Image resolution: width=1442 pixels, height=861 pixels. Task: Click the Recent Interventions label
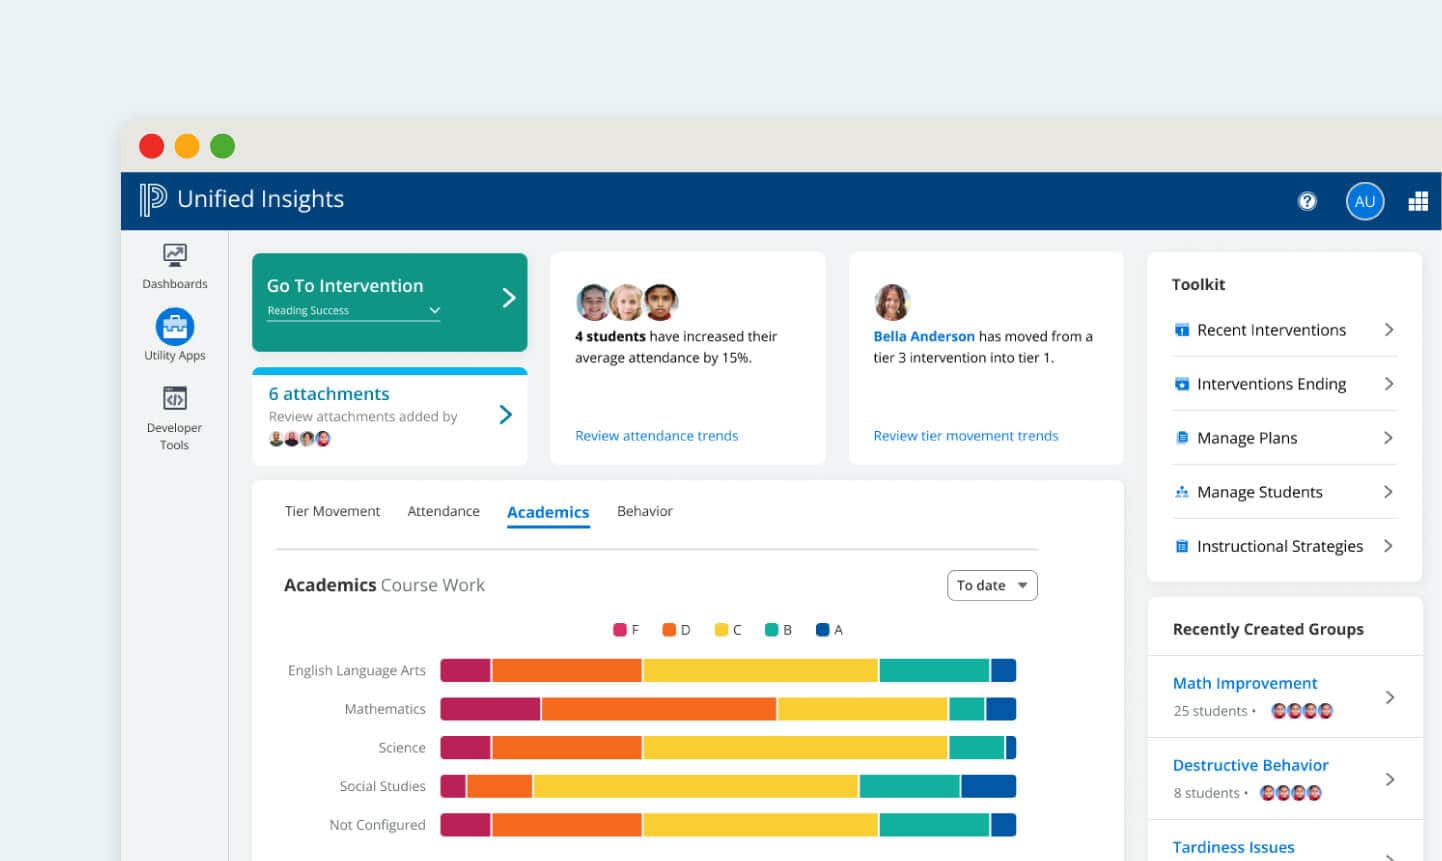click(x=1271, y=330)
